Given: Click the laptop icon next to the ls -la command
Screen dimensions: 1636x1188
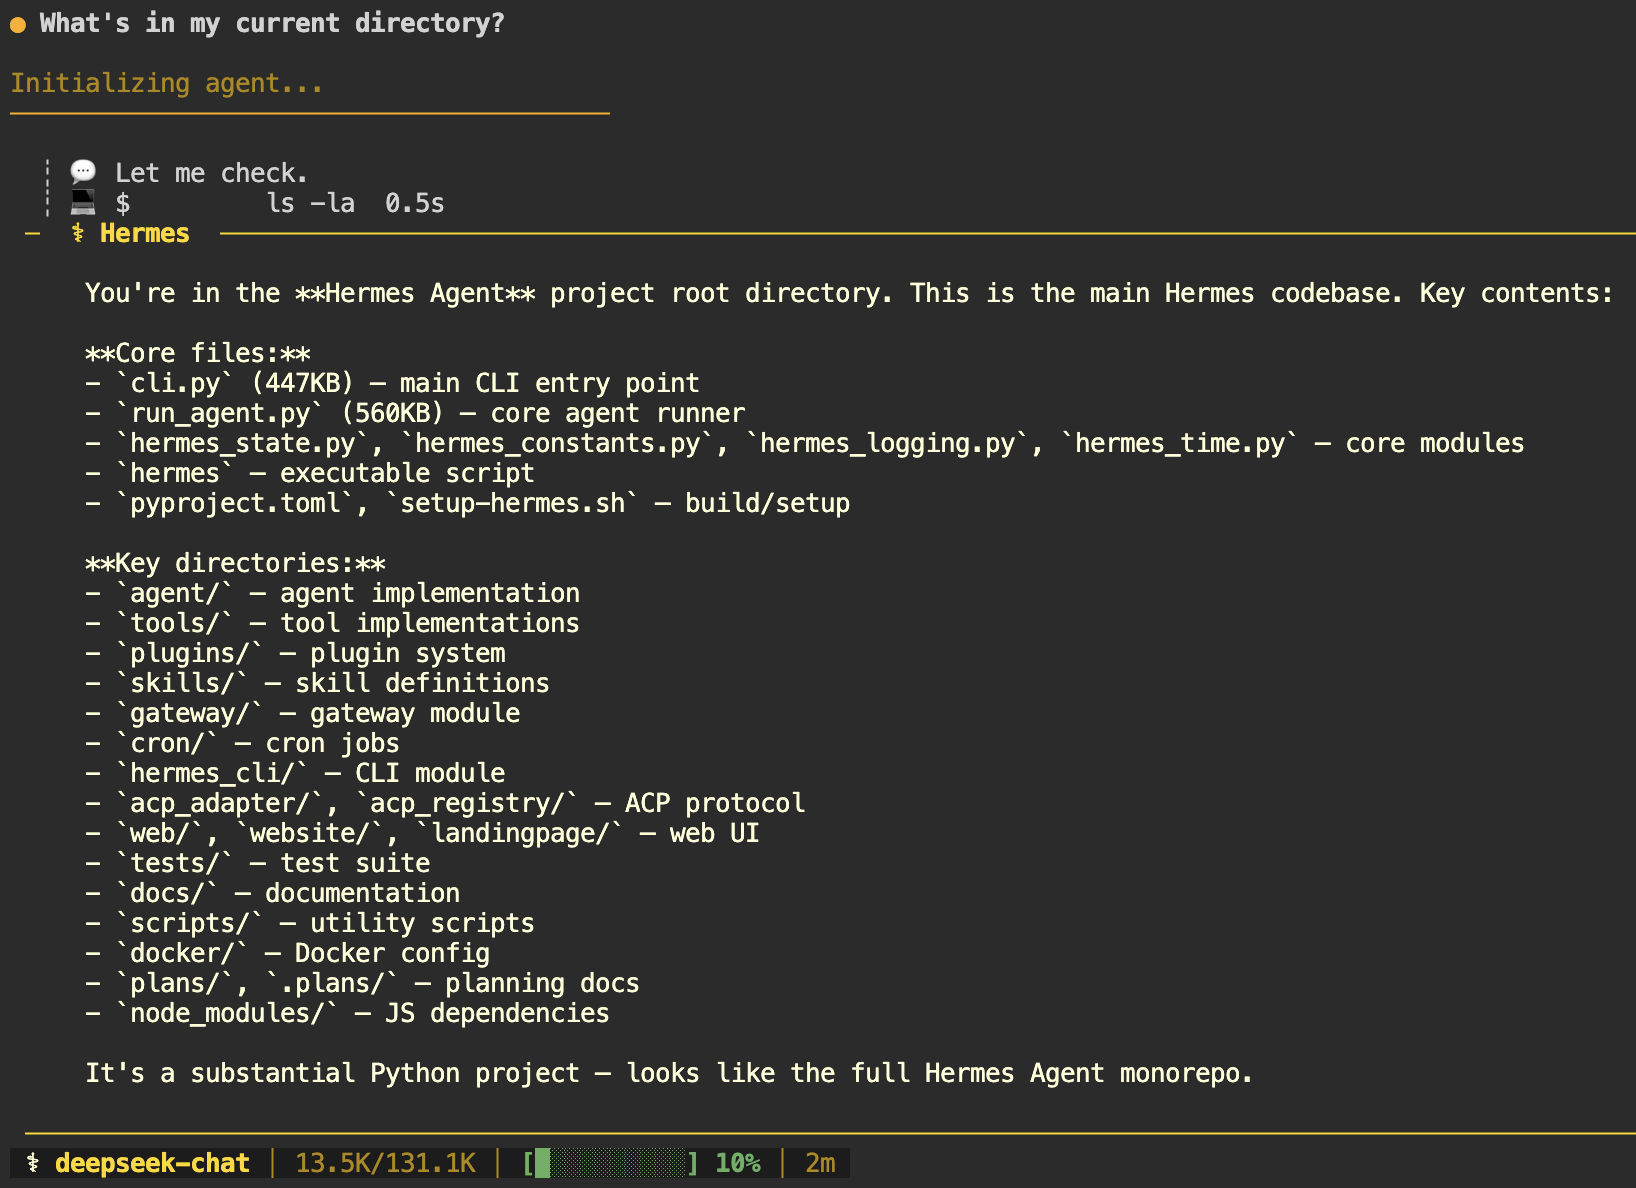Looking at the screenshot, I should point(83,202).
